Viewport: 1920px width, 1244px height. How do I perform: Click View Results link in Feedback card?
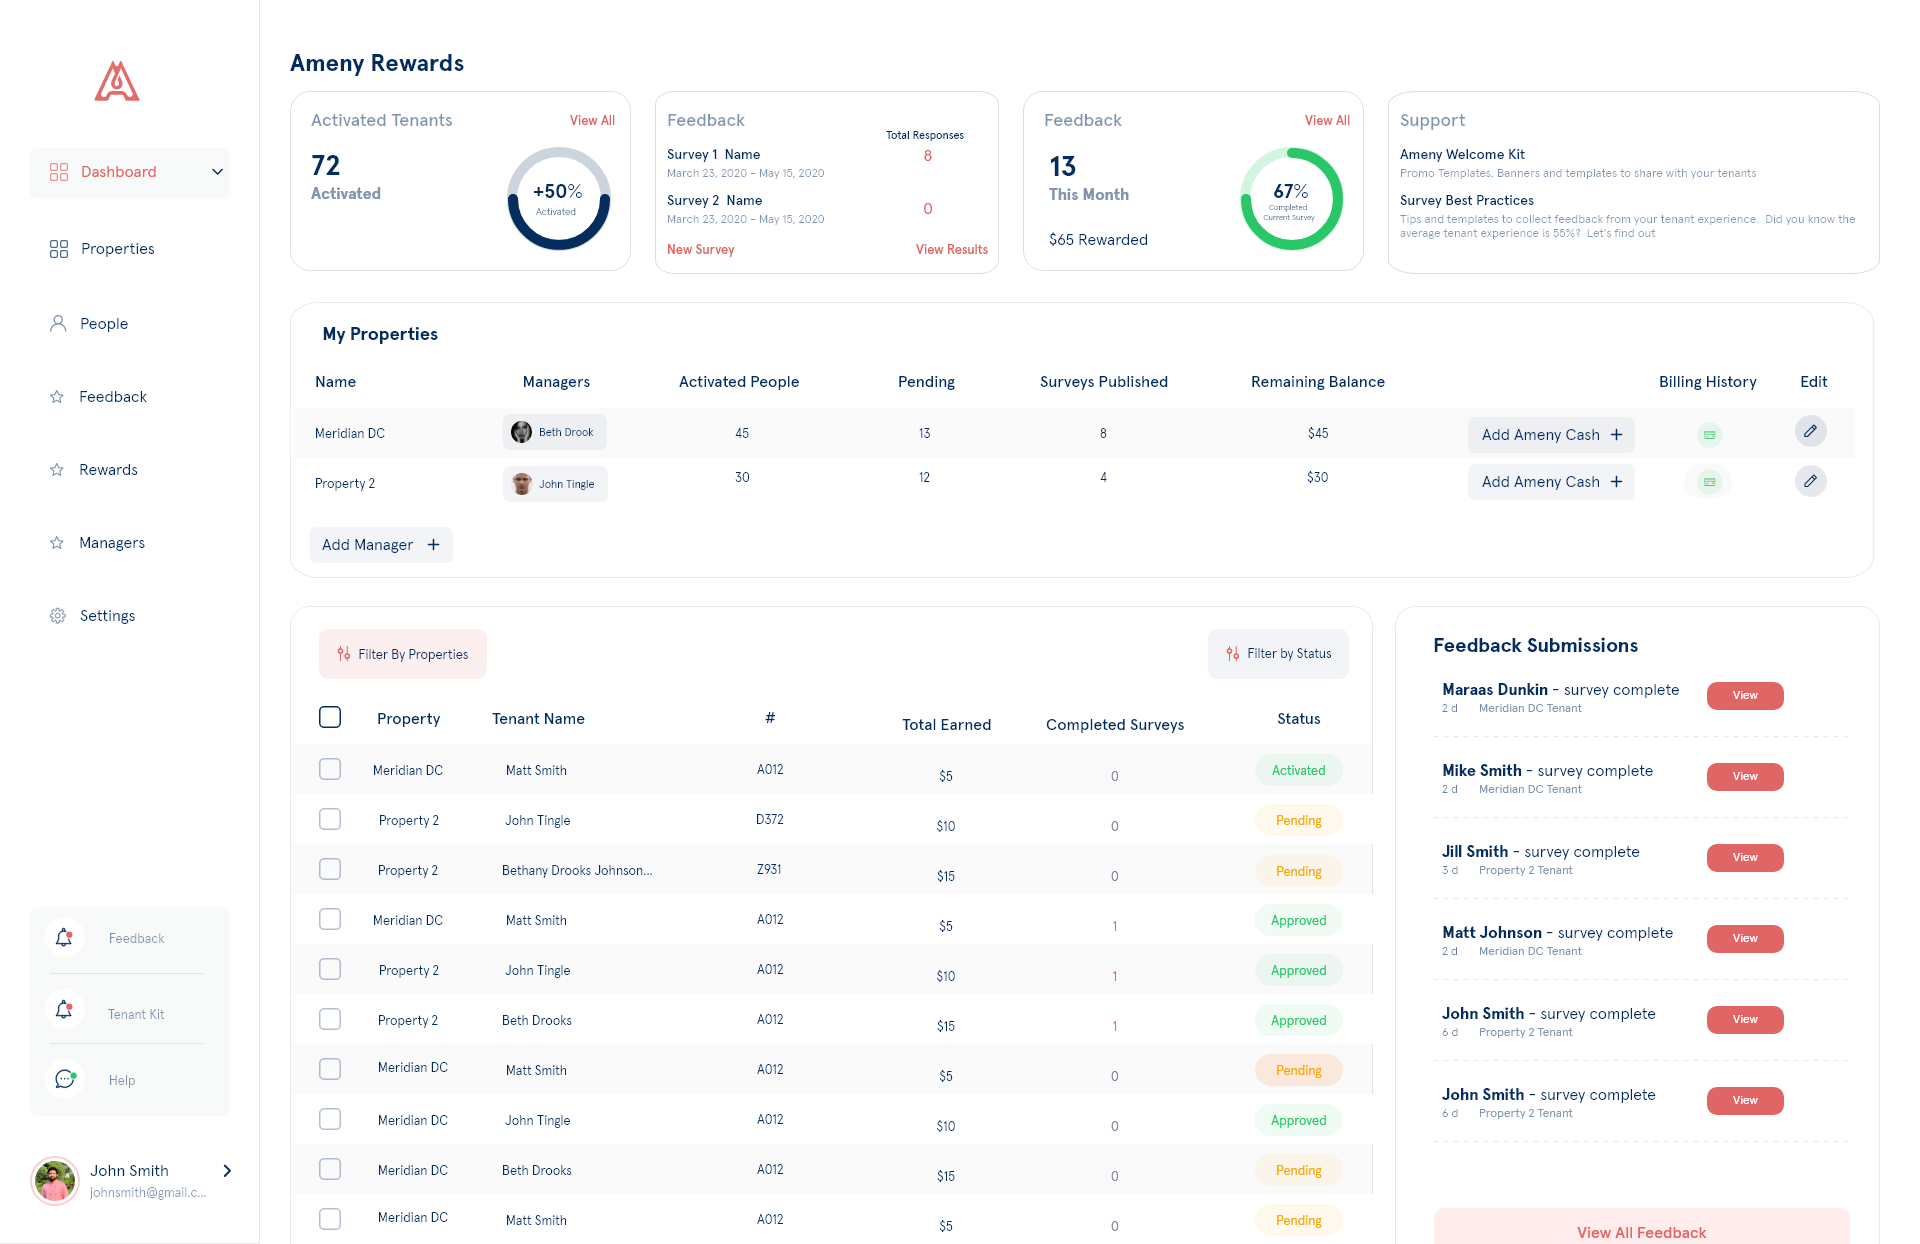951,250
